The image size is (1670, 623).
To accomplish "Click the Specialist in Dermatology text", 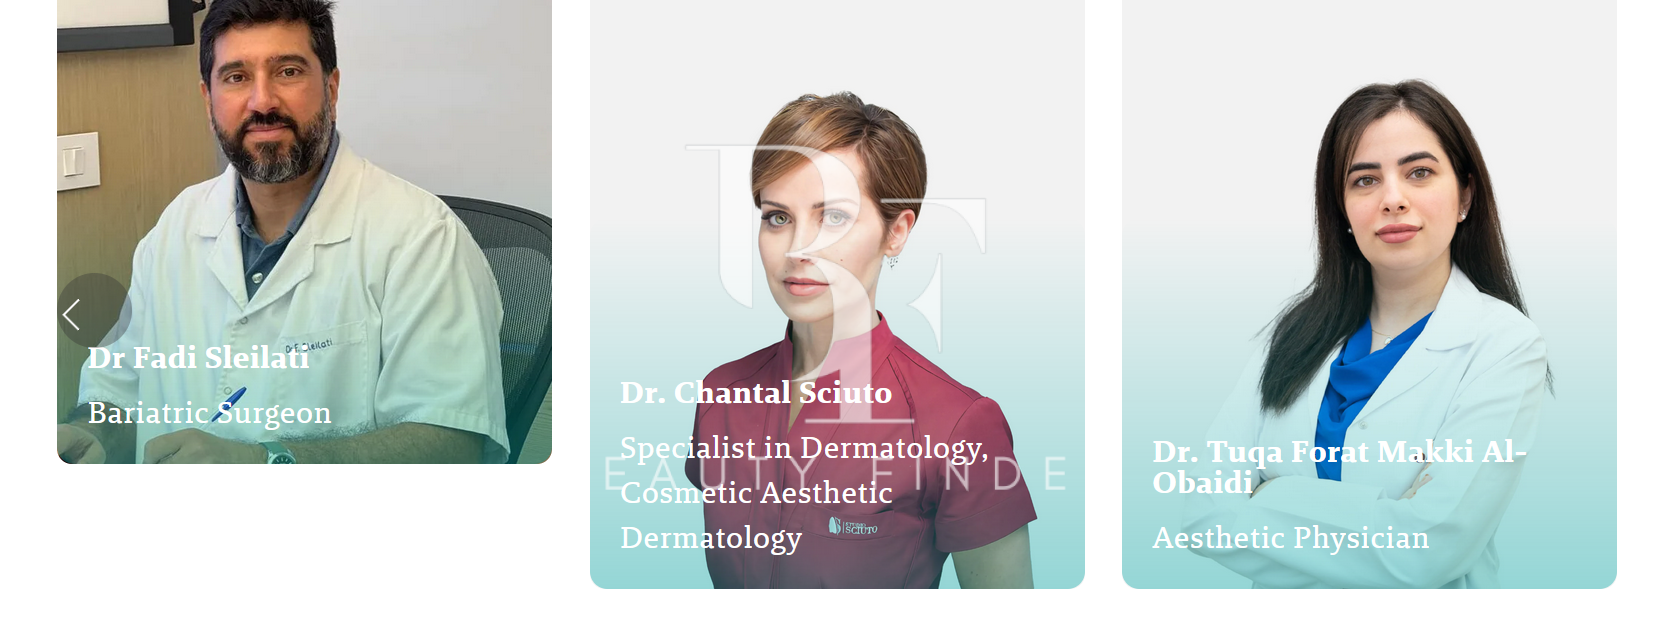I will pos(803,448).
